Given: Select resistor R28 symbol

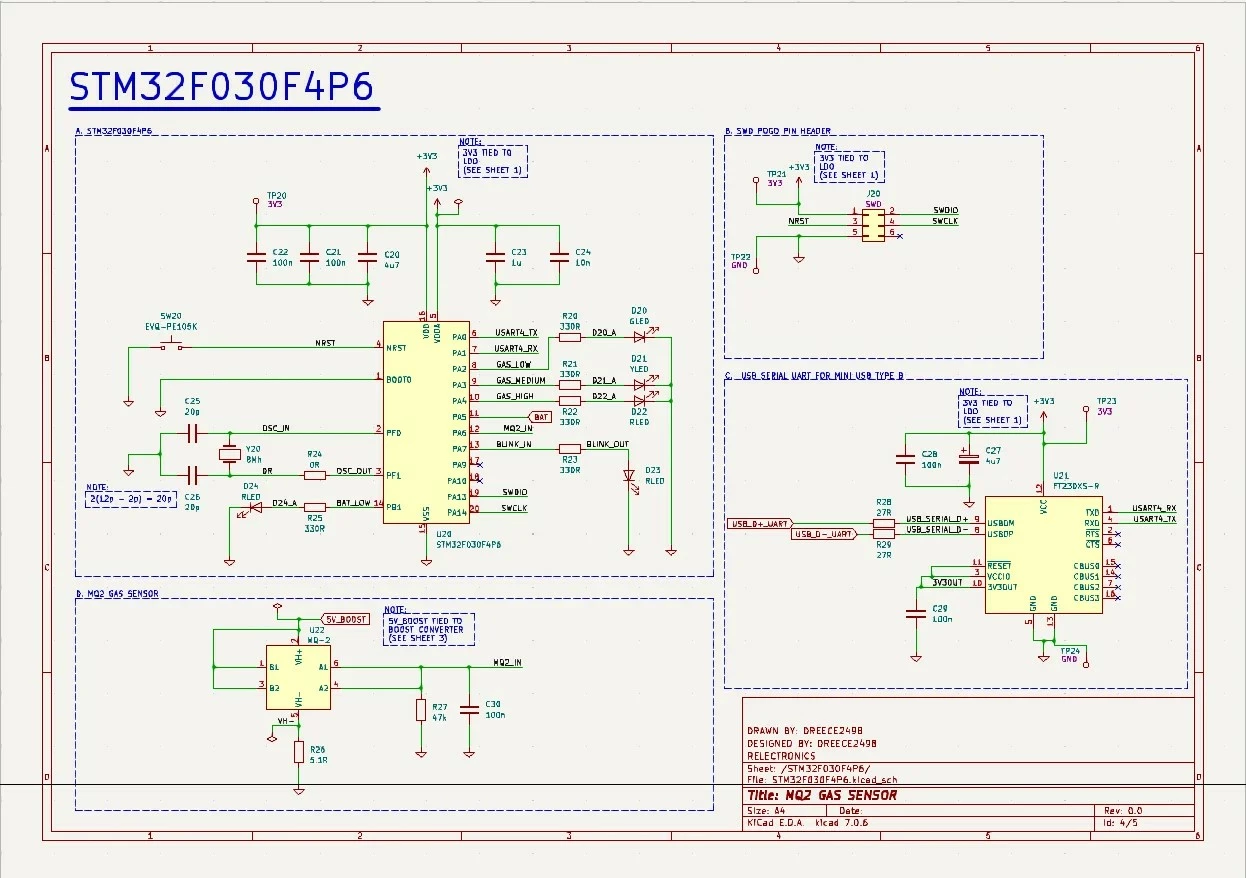Looking at the screenshot, I should [x=884, y=523].
